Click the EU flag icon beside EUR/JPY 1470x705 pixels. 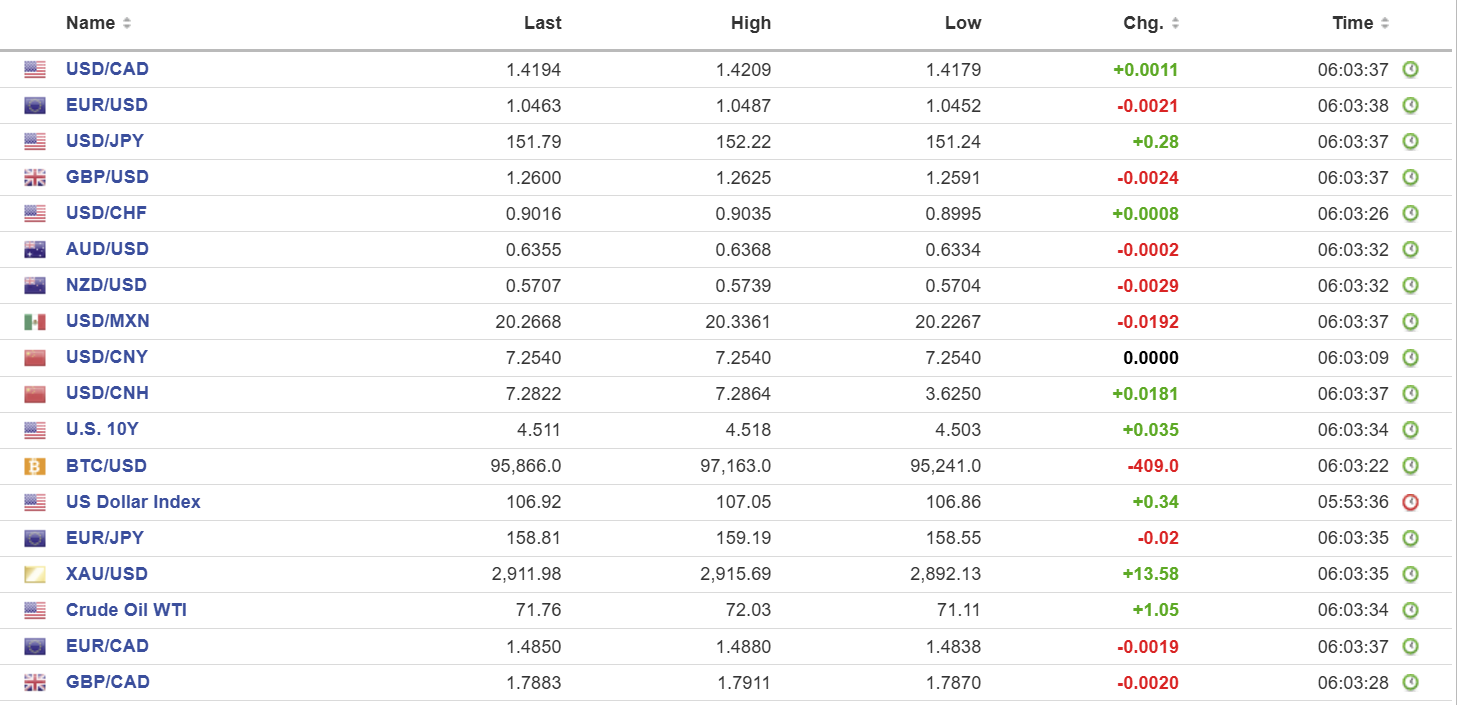pyautogui.click(x=35, y=538)
